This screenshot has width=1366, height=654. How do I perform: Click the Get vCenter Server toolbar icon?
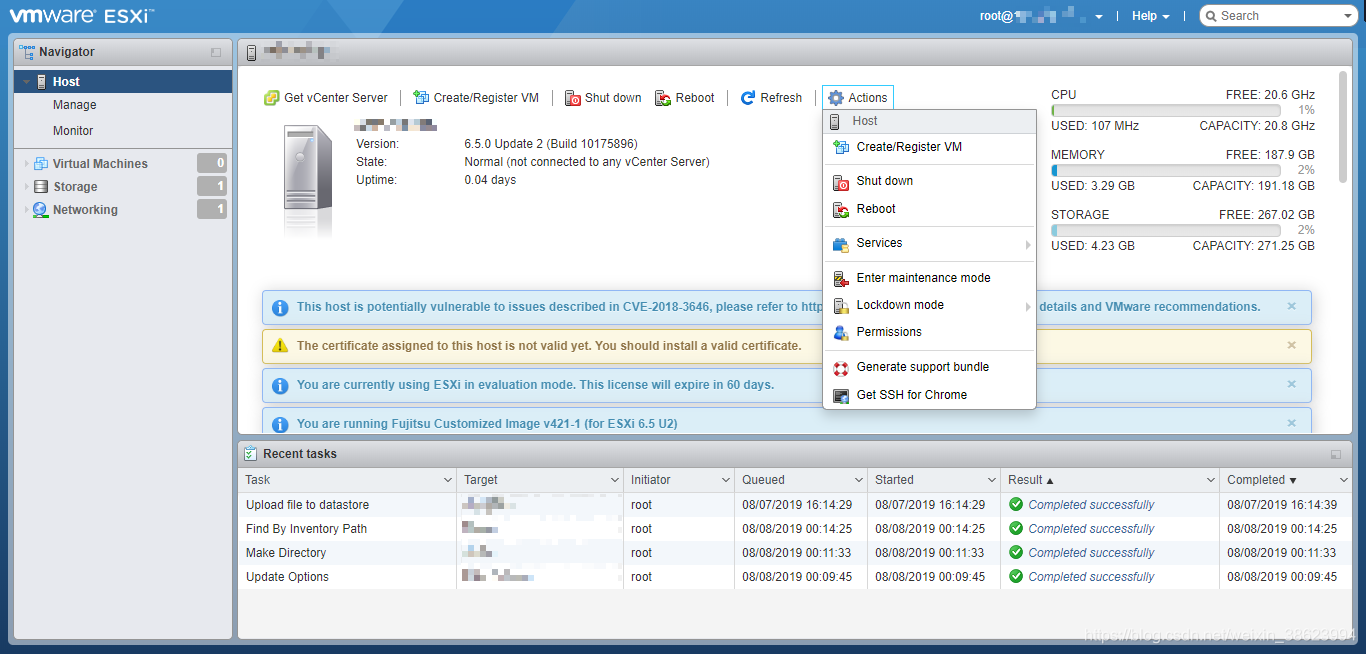coord(271,98)
